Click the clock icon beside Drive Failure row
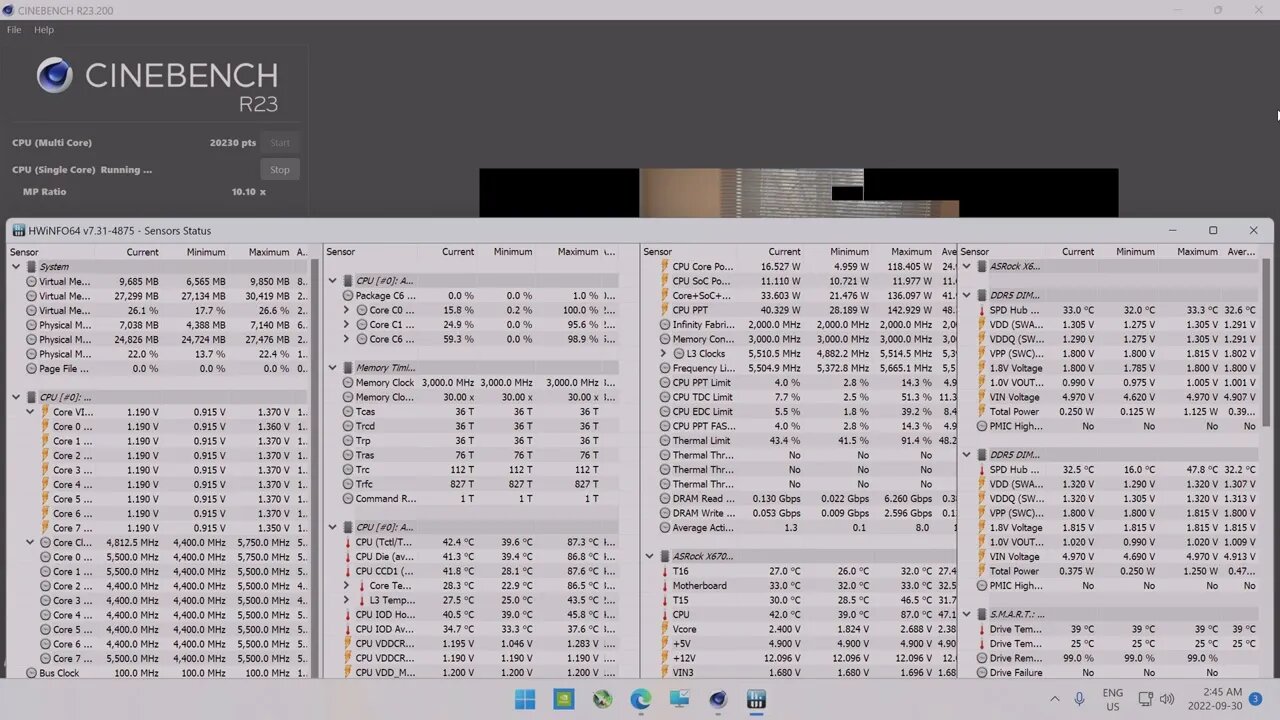Screen dimensions: 1280x720 coord(982,673)
